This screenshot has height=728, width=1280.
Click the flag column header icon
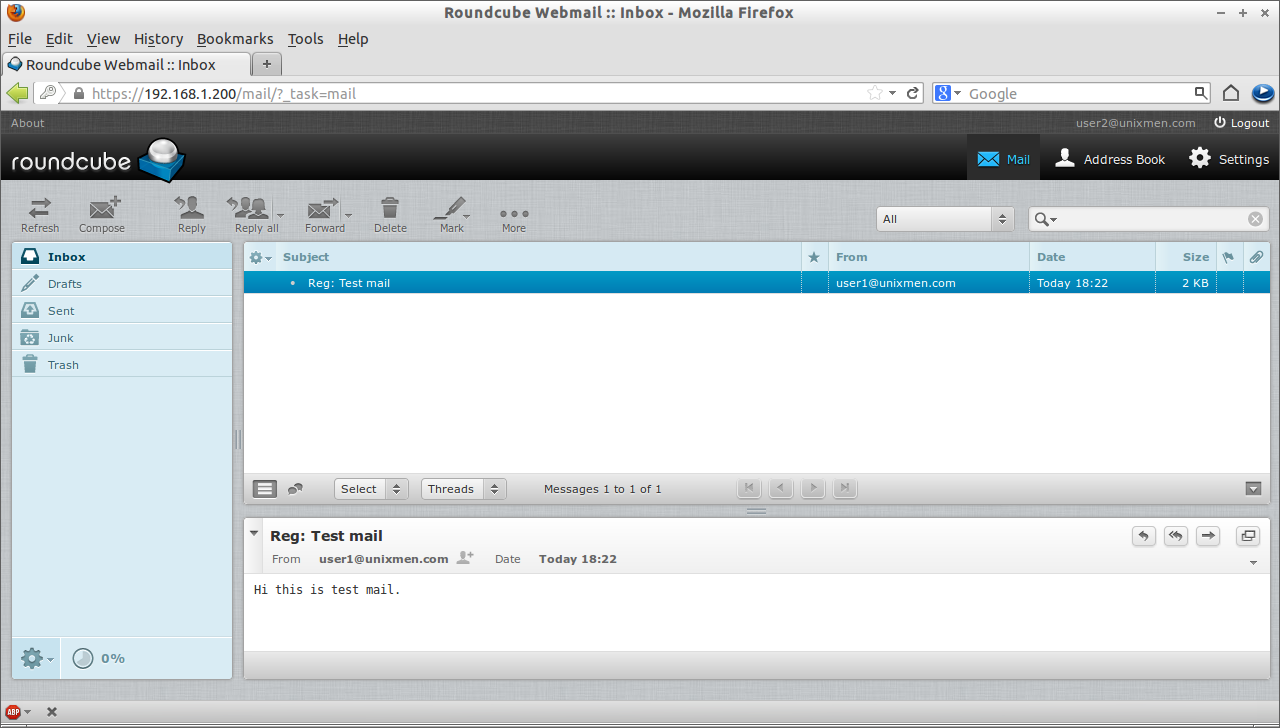pyautogui.click(x=1228, y=257)
